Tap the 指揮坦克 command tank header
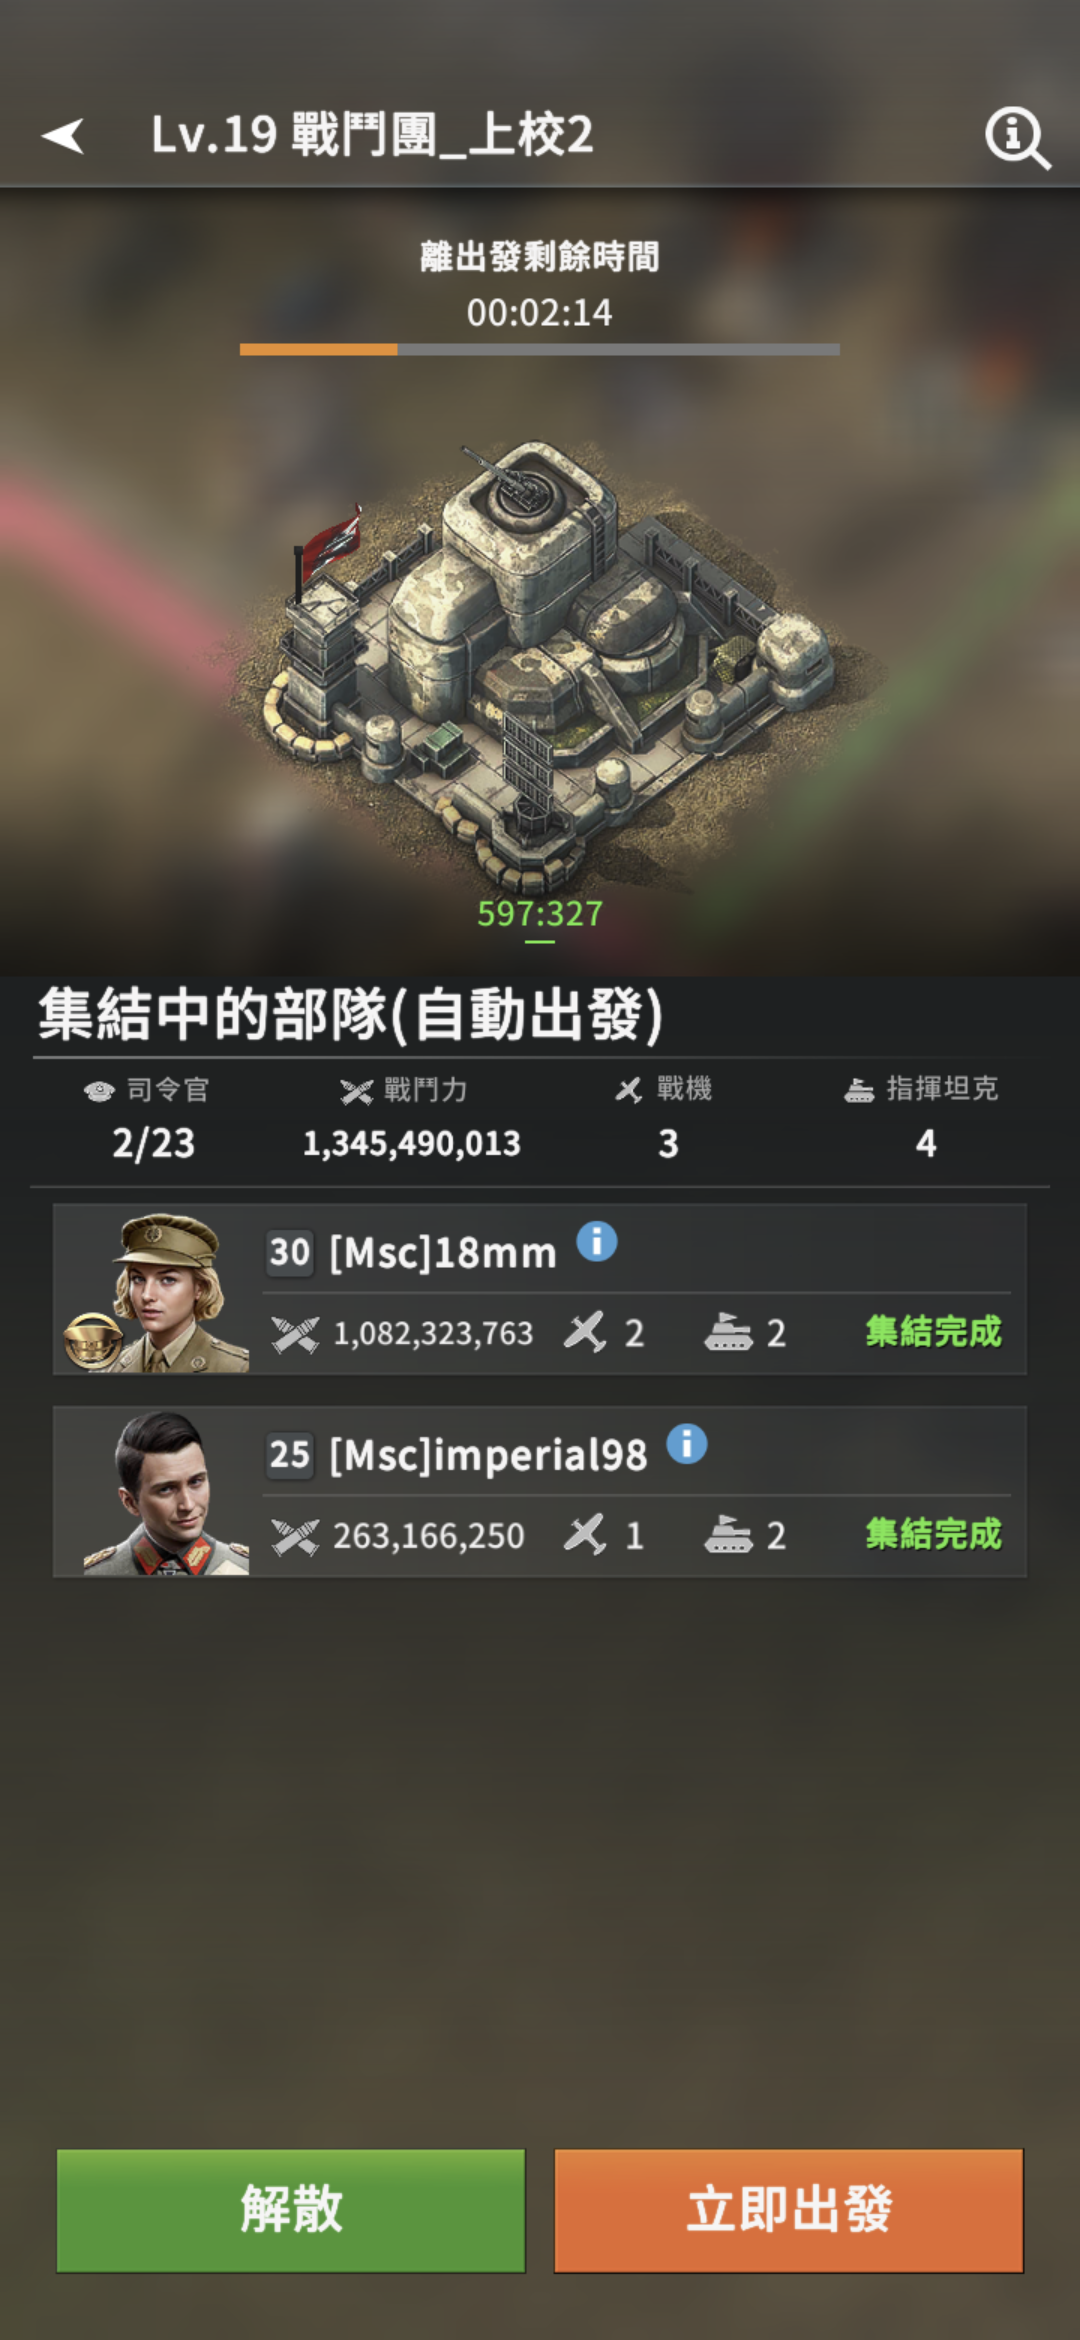This screenshot has height=2340, width=1080. [x=921, y=1089]
